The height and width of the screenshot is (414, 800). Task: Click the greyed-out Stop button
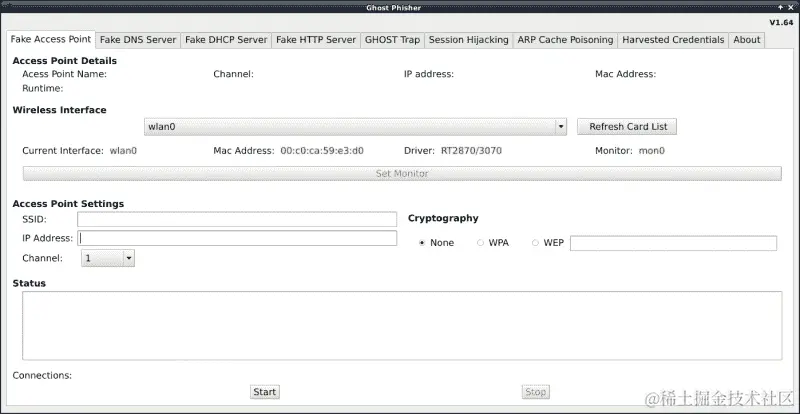pyautogui.click(x=536, y=392)
